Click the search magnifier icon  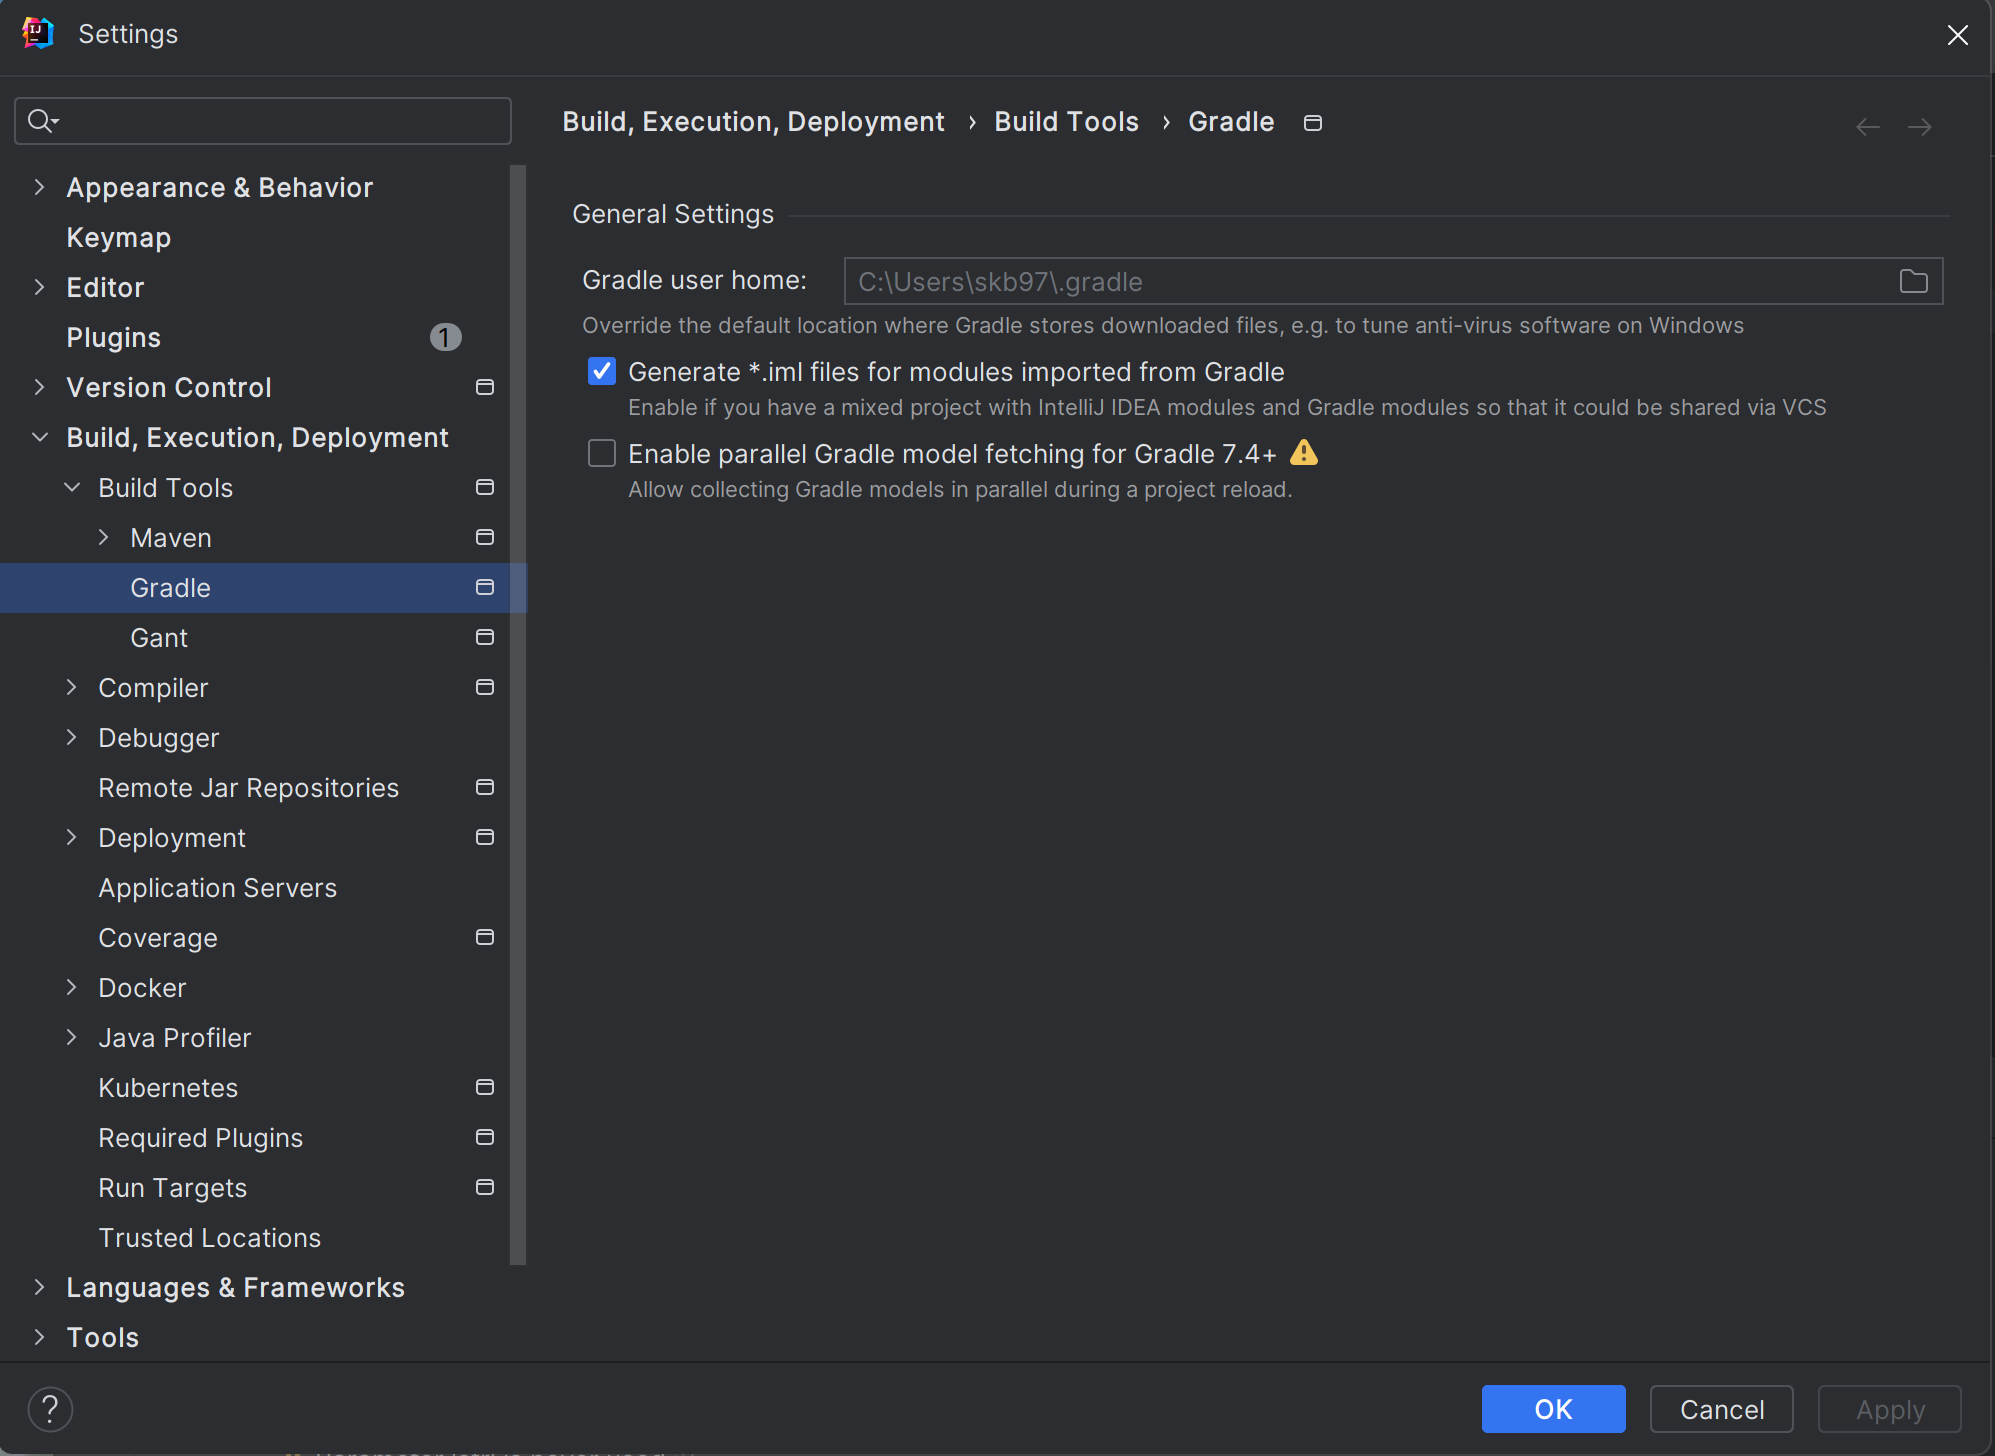[42, 121]
